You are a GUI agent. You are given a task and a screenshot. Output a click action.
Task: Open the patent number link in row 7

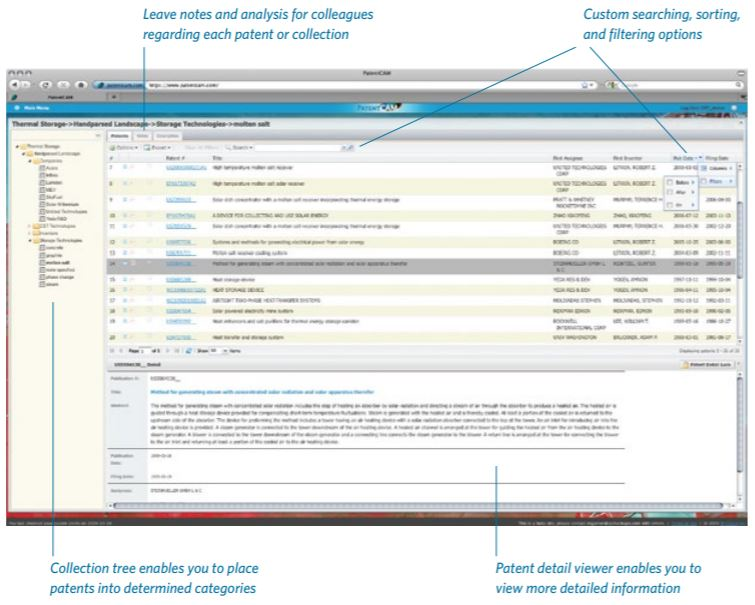(x=186, y=168)
